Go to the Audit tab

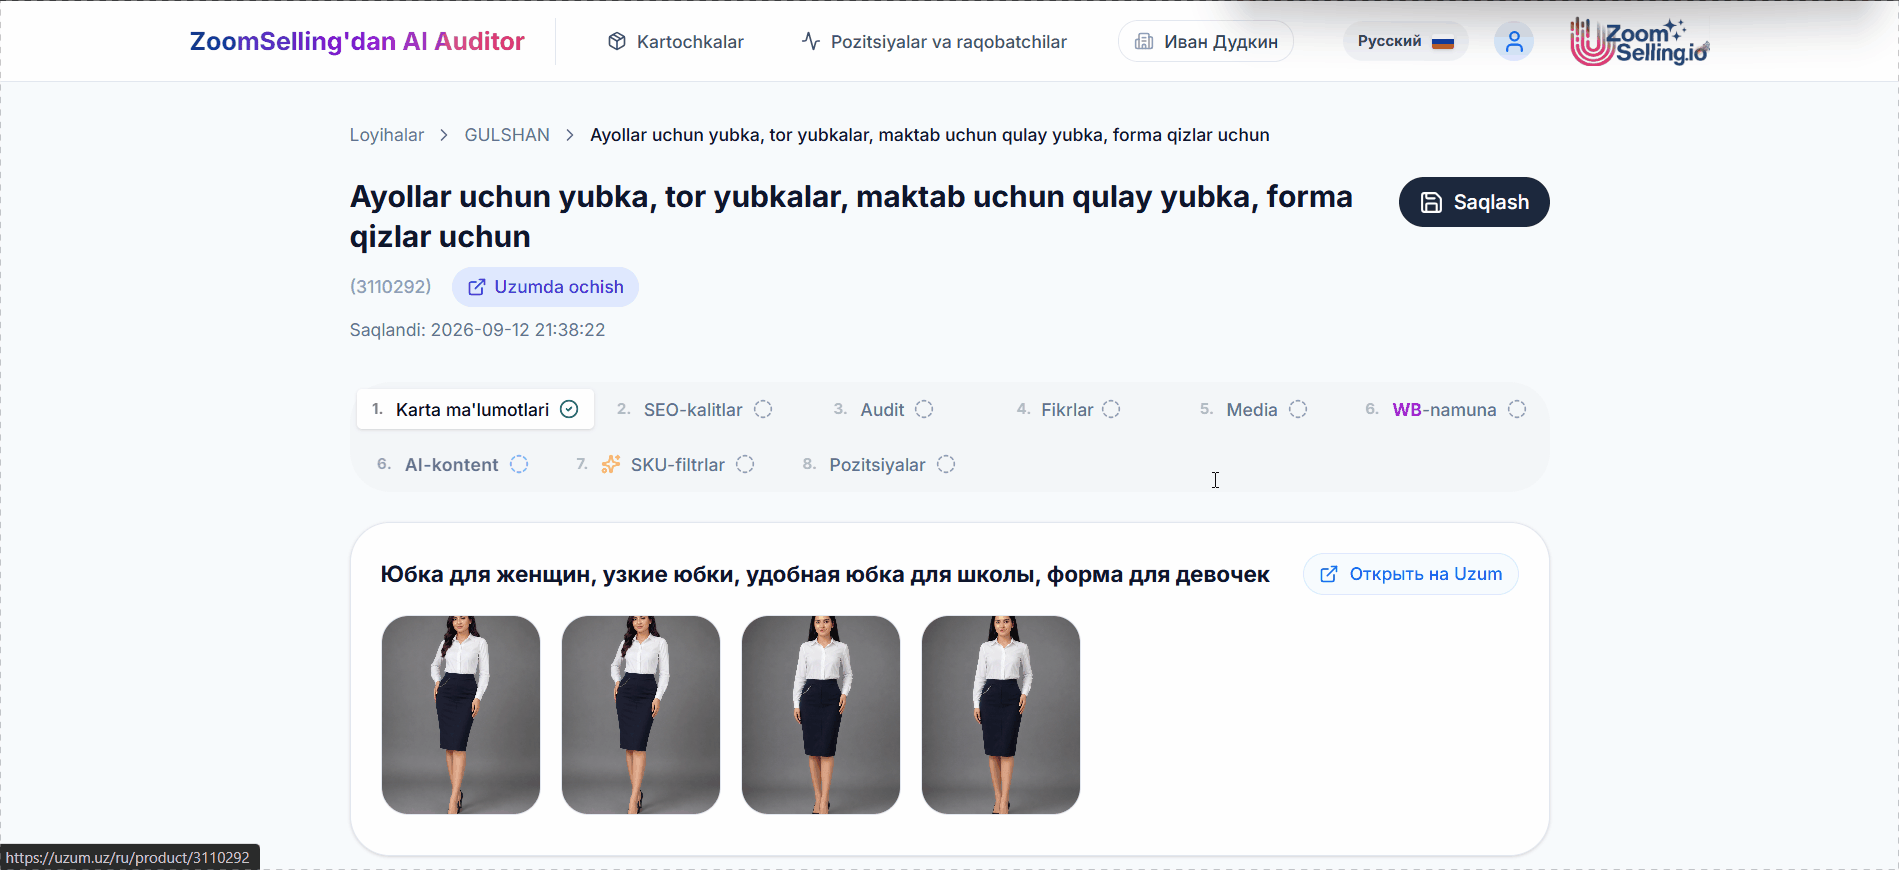point(883,409)
